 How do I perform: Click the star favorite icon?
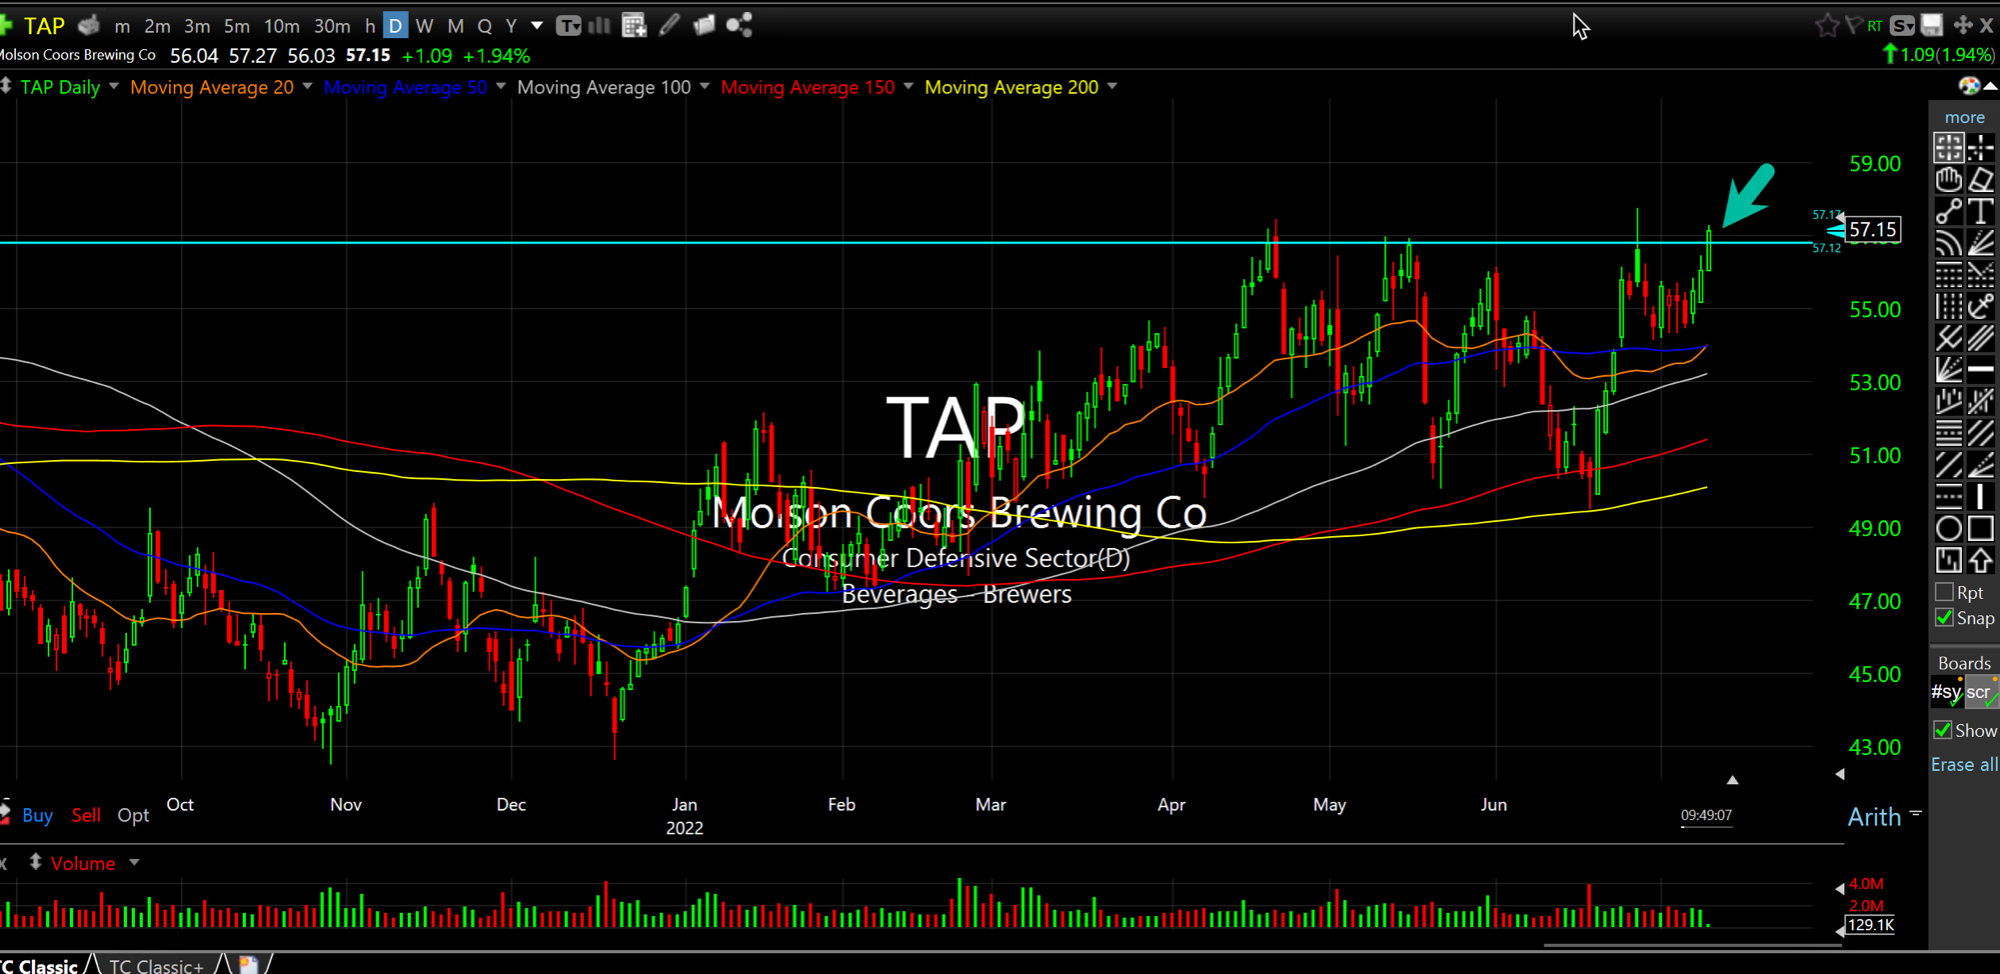(x=1827, y=25)
